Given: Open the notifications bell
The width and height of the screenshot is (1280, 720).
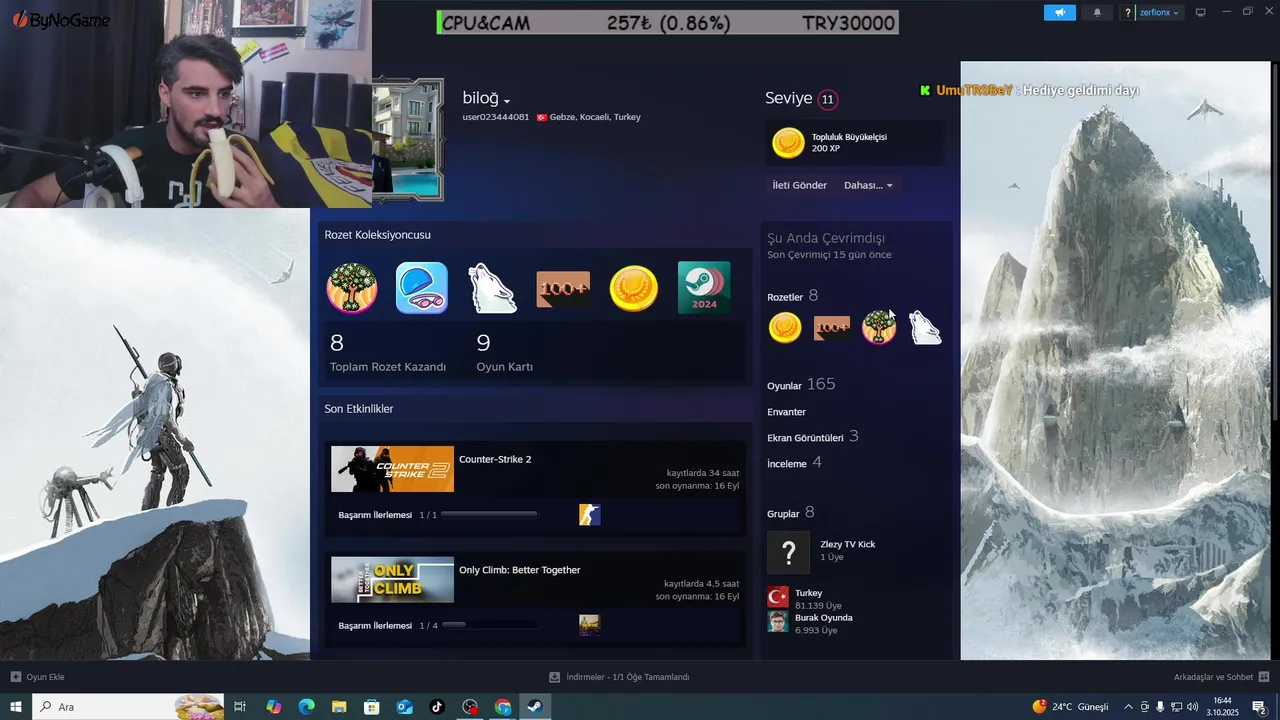Looking at the screenshot, I should coord(1097,12).
